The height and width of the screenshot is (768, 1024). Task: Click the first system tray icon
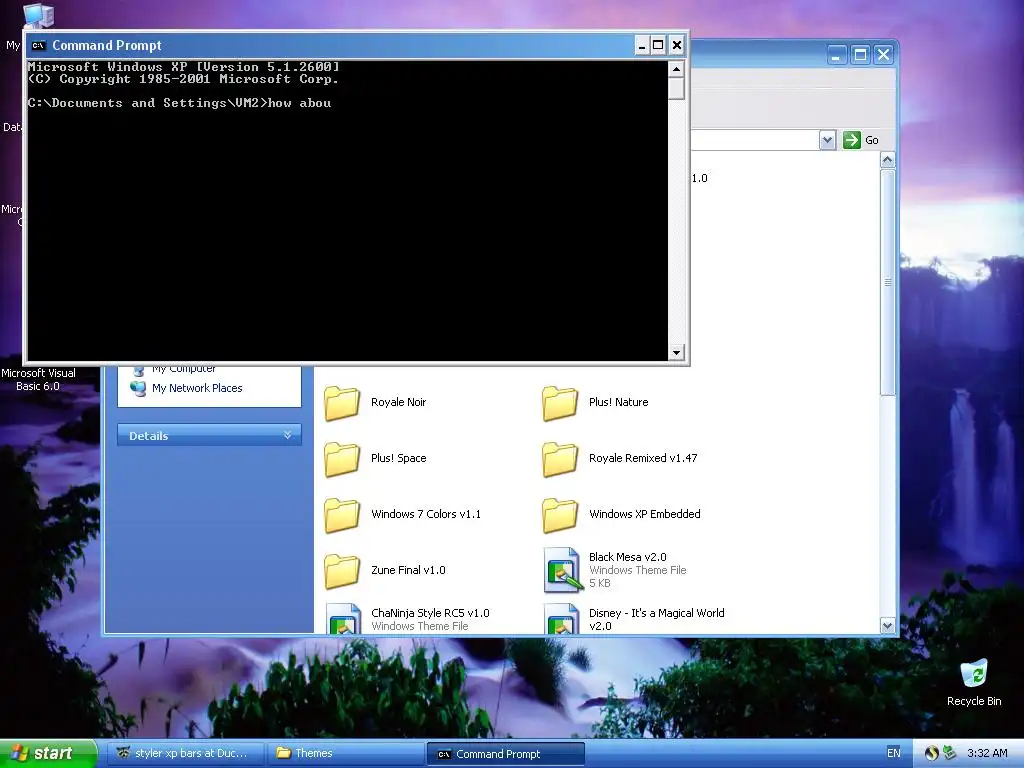931,753
